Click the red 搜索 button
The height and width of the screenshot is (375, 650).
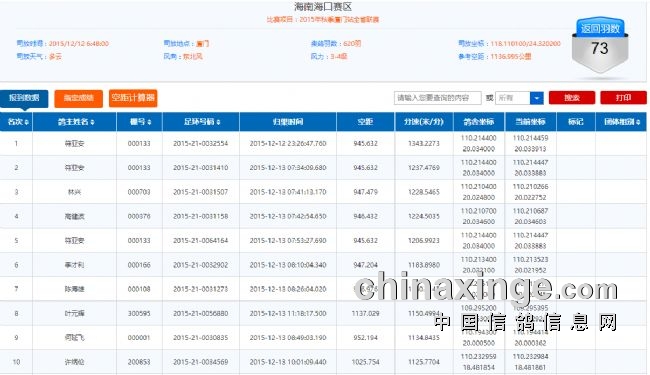572,98
